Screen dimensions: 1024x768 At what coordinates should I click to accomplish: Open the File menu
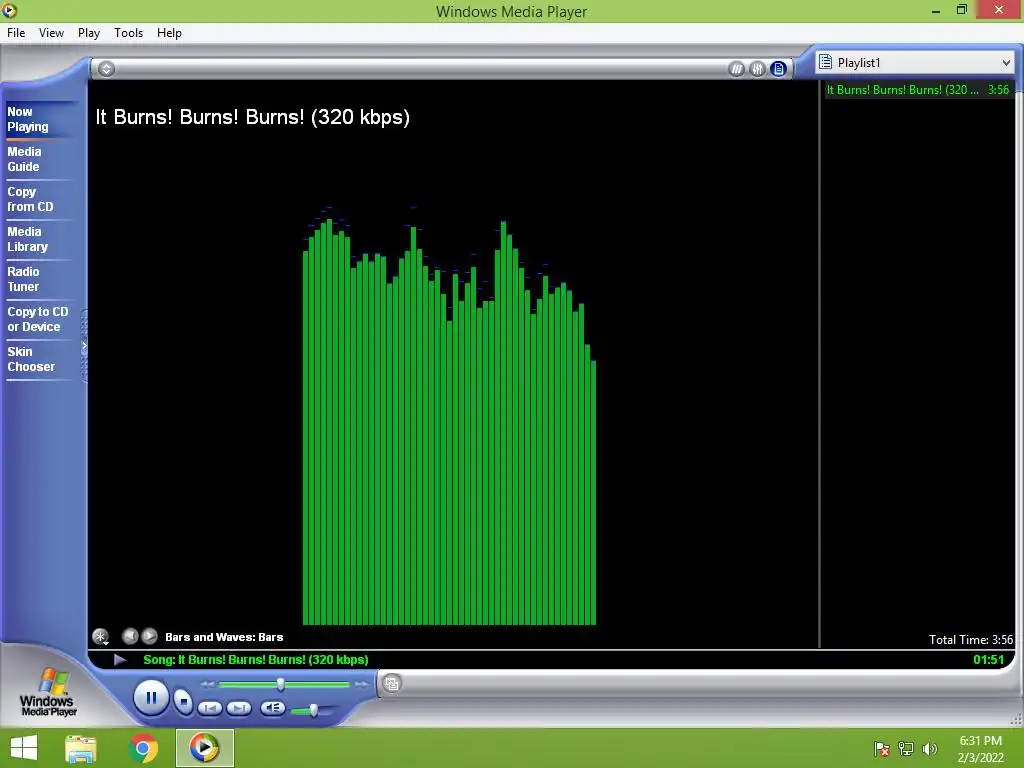point(16,33)
